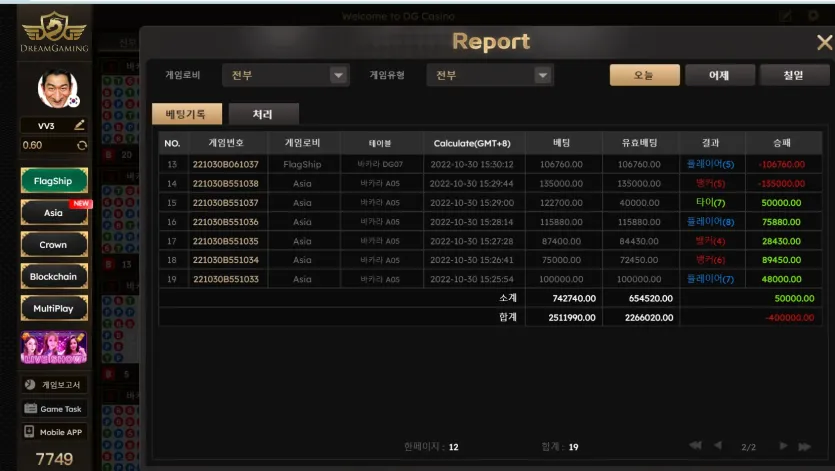835x471 pixels.
Task: Click the total bet 2511990.00
Action: pyautogui.click(x=572, y=318)
